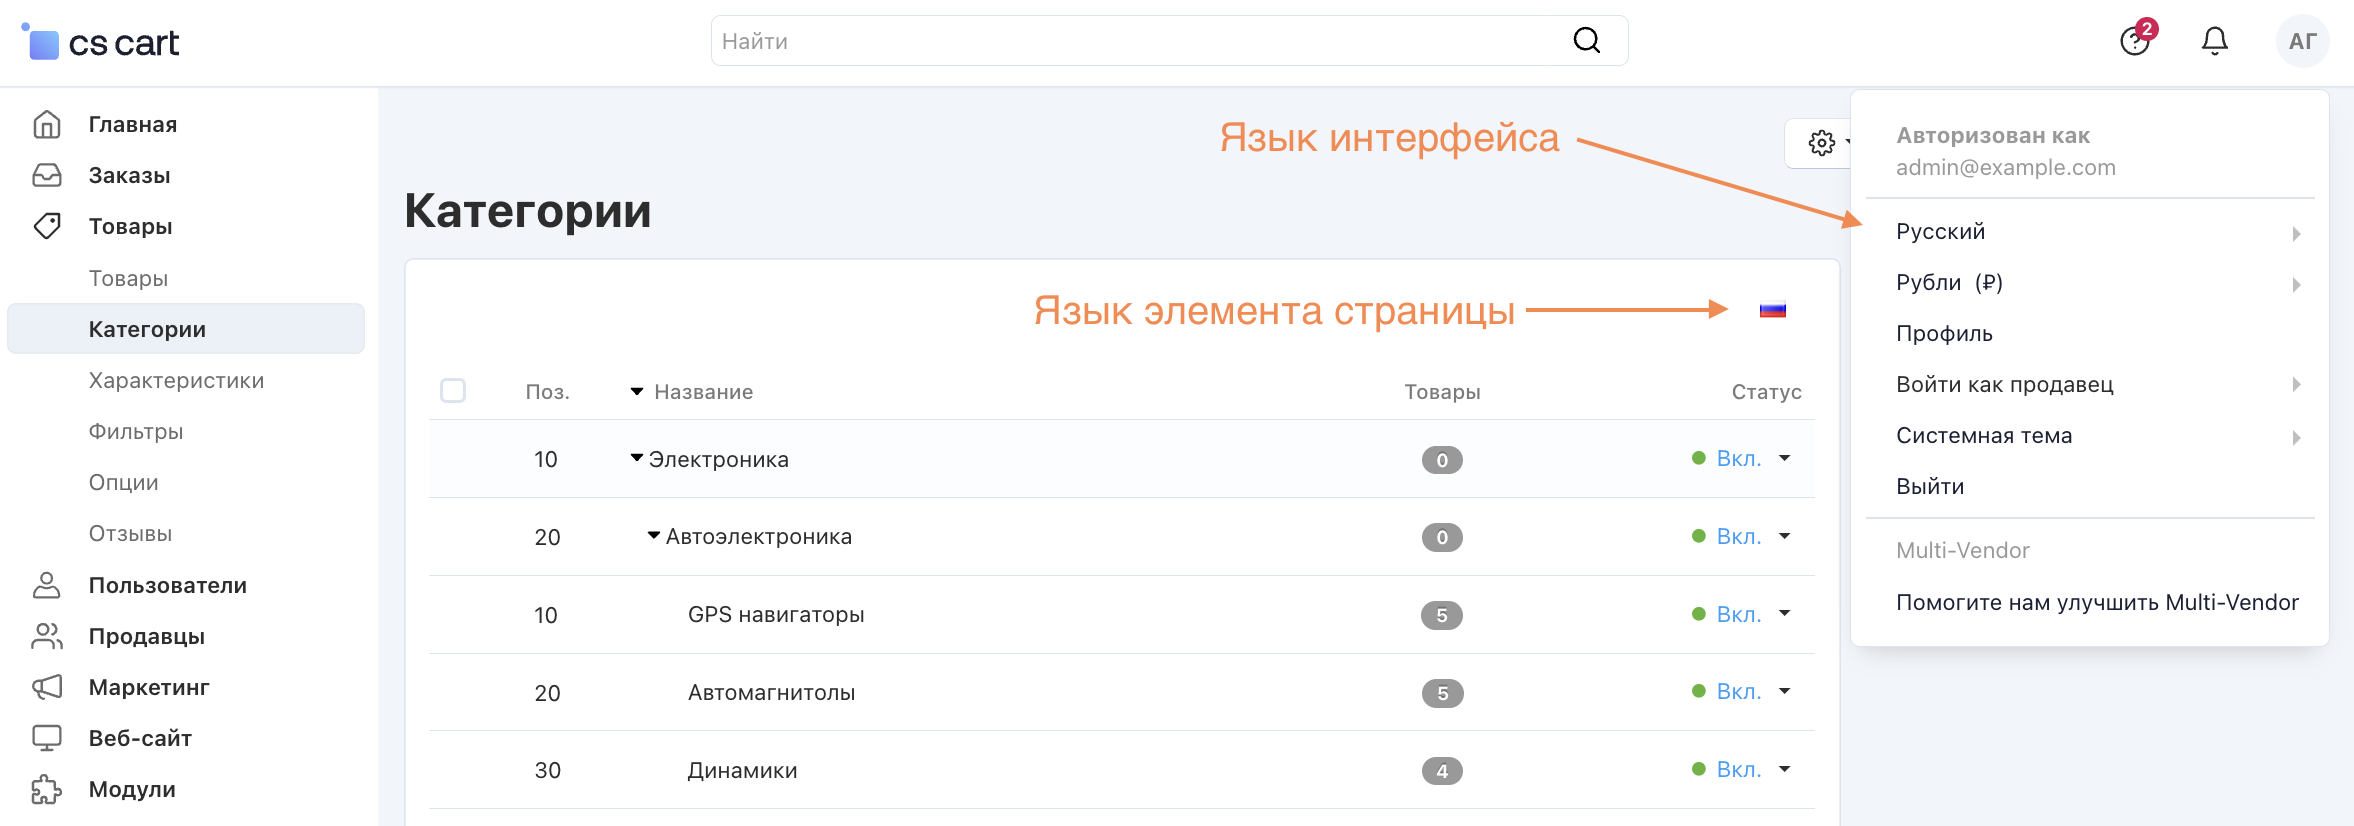
Task: Click the АГ user avatar
Action: pos(2302,41)
